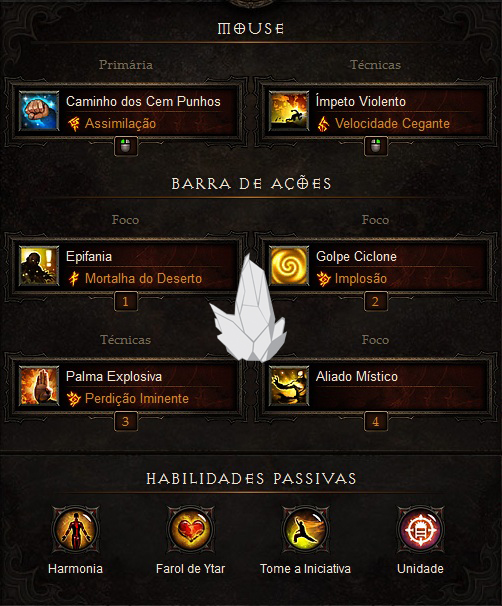Click action bar slot key 4
Viewport: 502px width, 606px height.
(x=376, y=421)
